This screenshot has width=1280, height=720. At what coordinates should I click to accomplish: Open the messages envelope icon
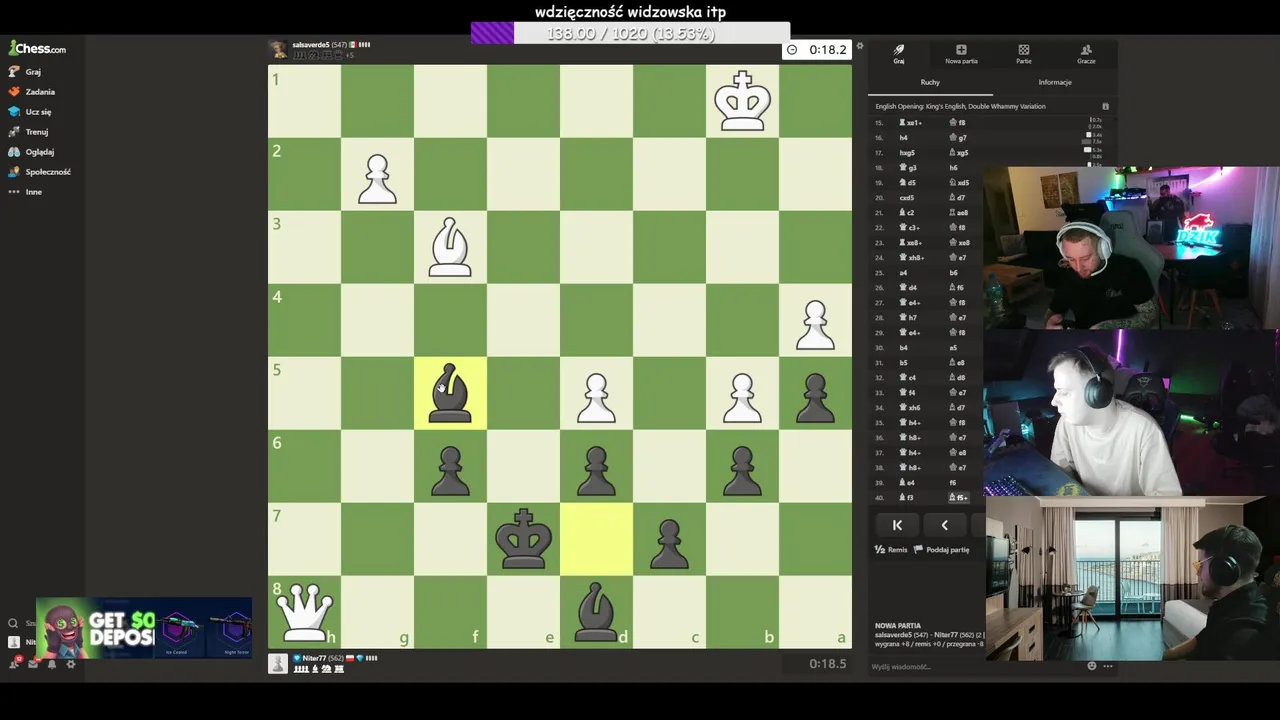pos(33,664)
